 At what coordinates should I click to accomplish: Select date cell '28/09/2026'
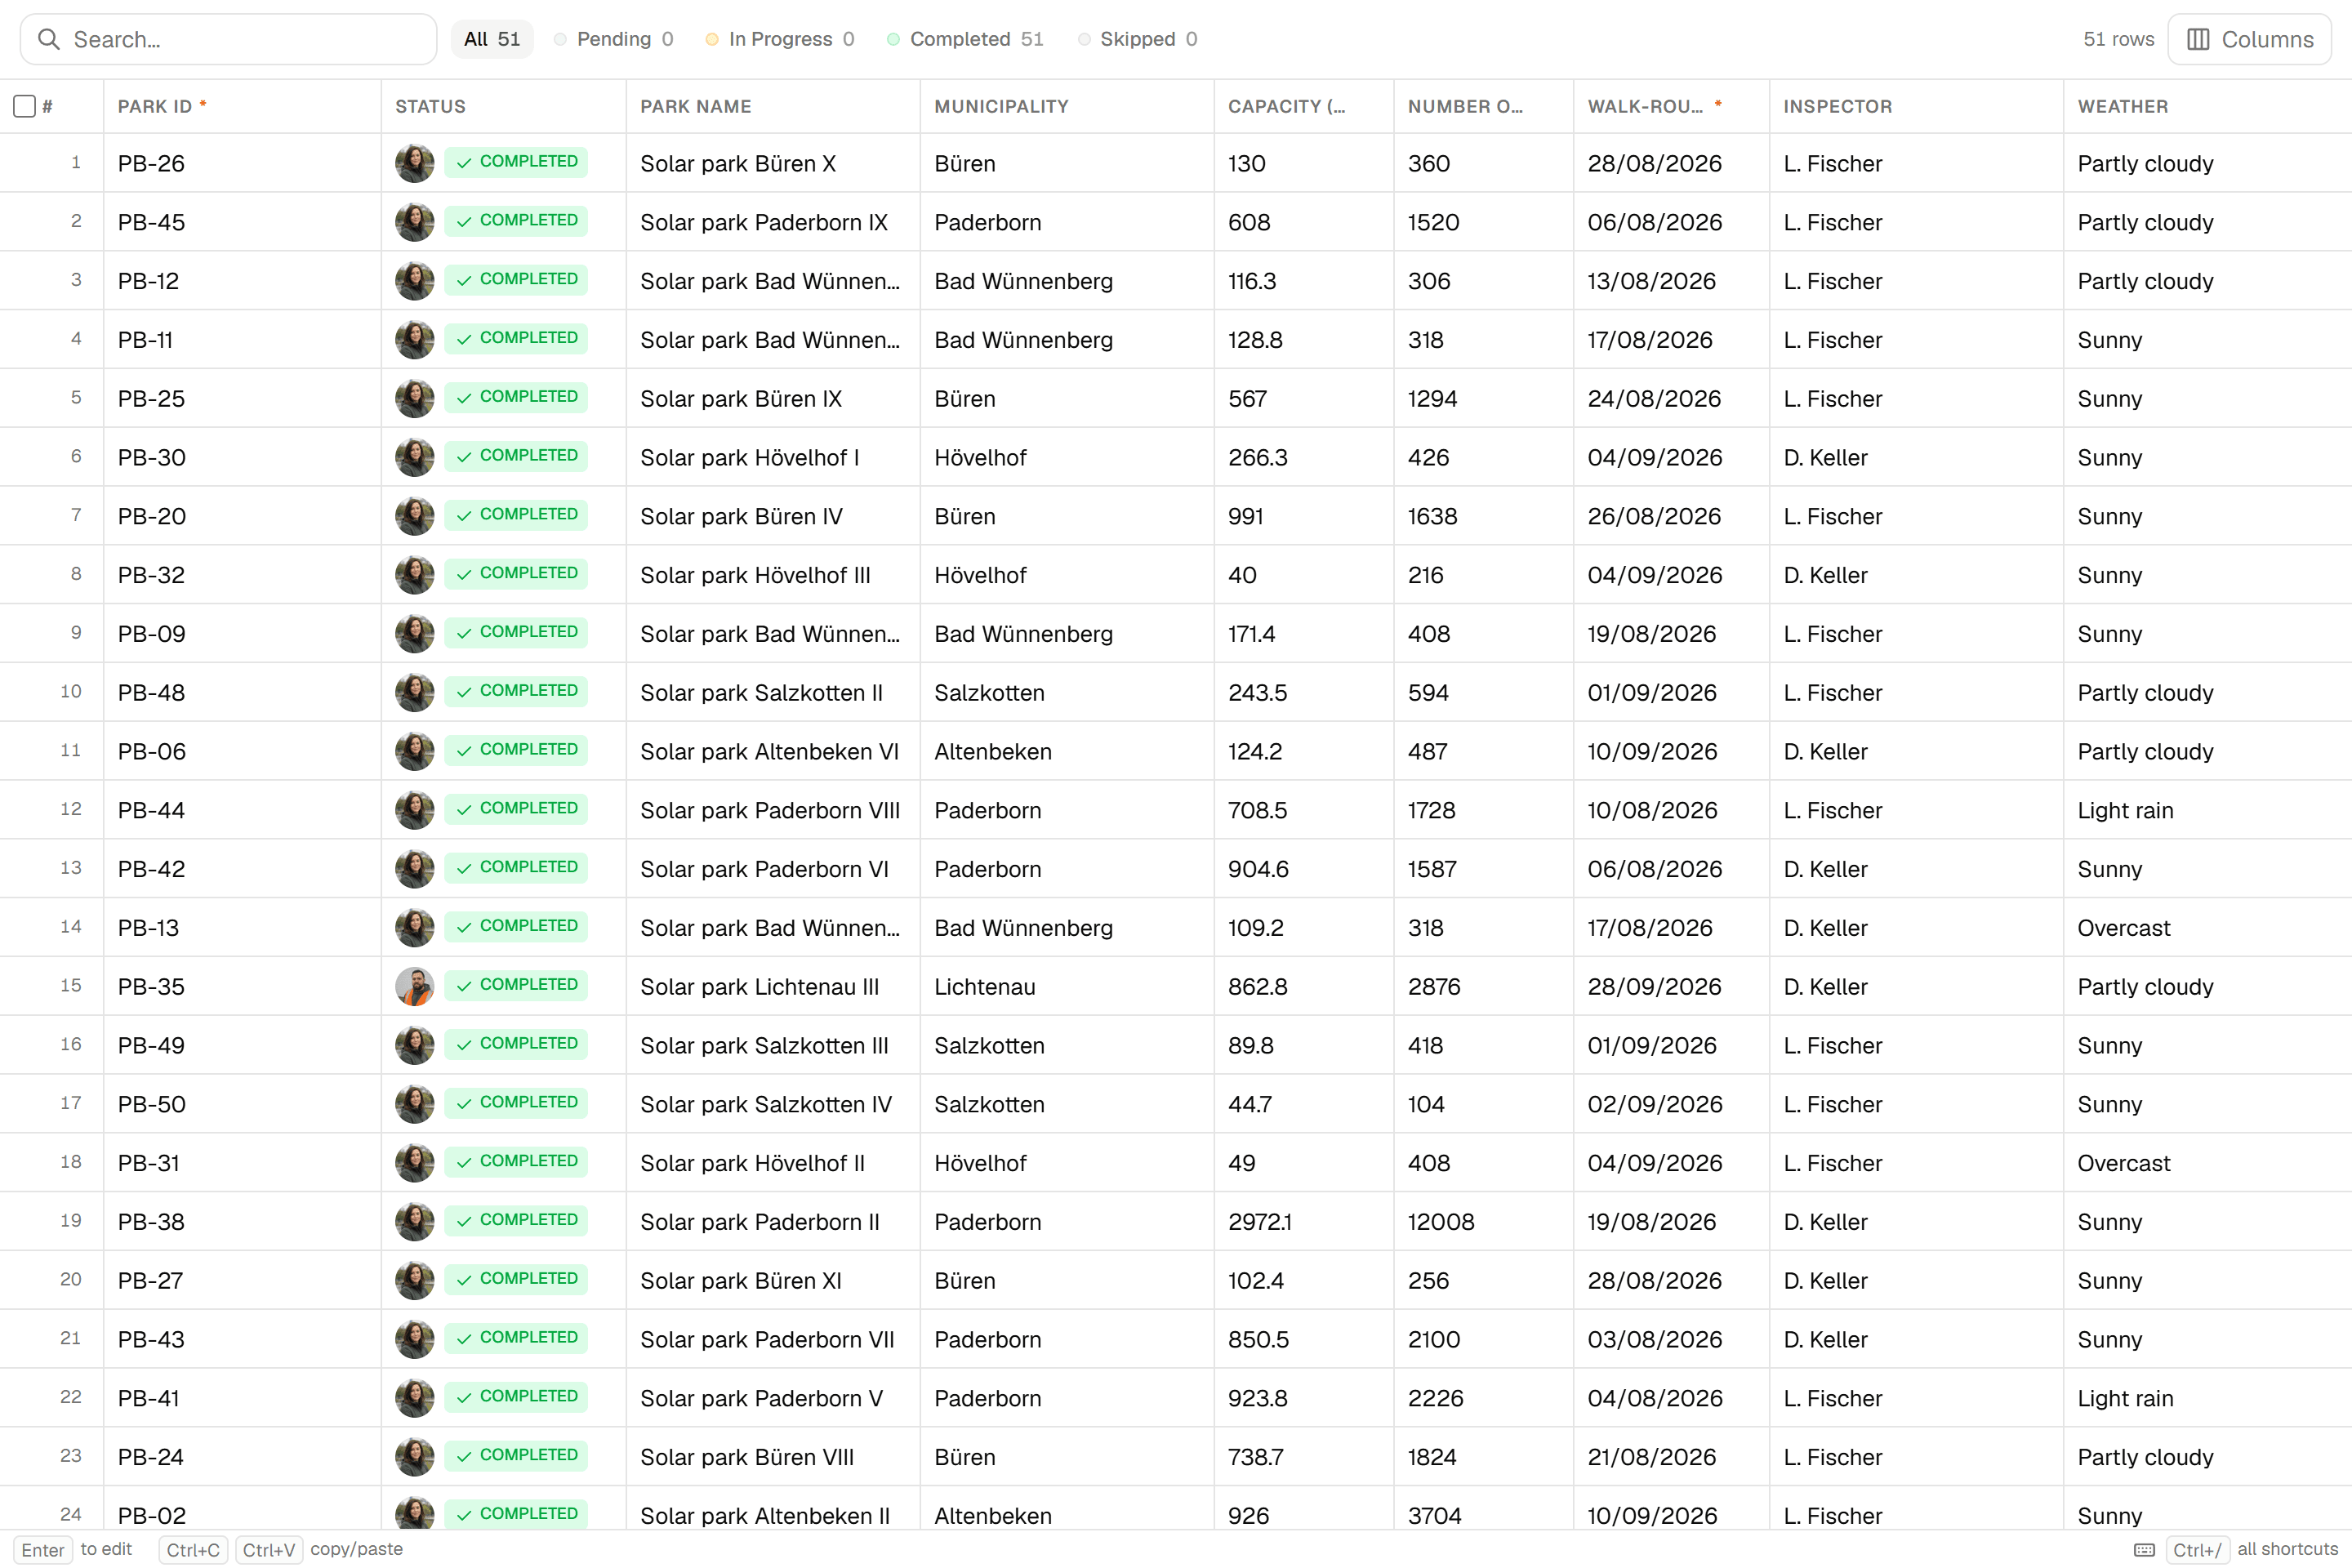(x=1671, y=986)
